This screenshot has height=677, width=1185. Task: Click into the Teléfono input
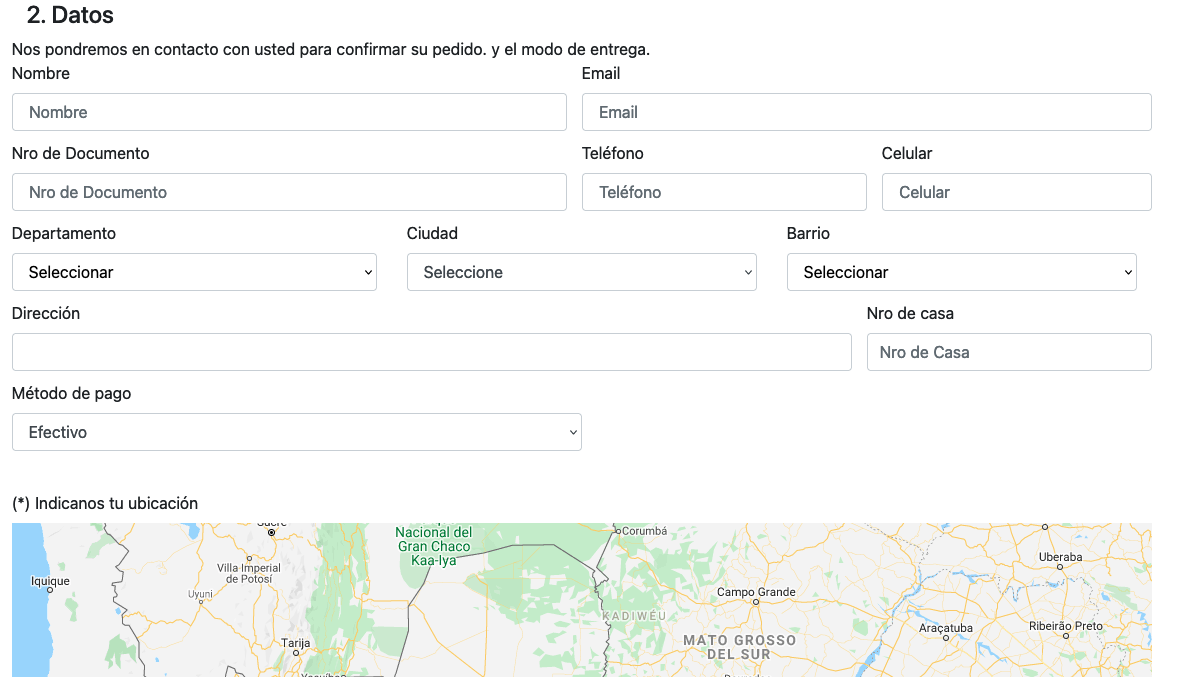(x=724, y=192)
